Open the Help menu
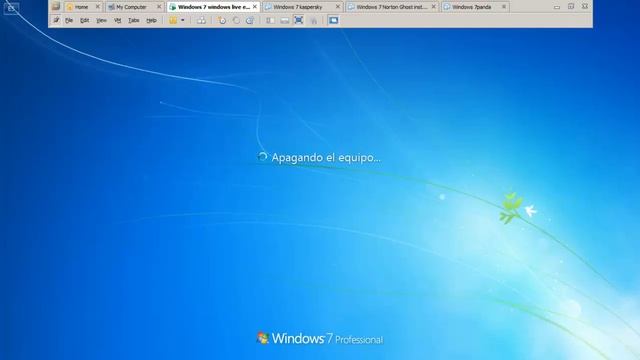 click(x=151, y=20)
